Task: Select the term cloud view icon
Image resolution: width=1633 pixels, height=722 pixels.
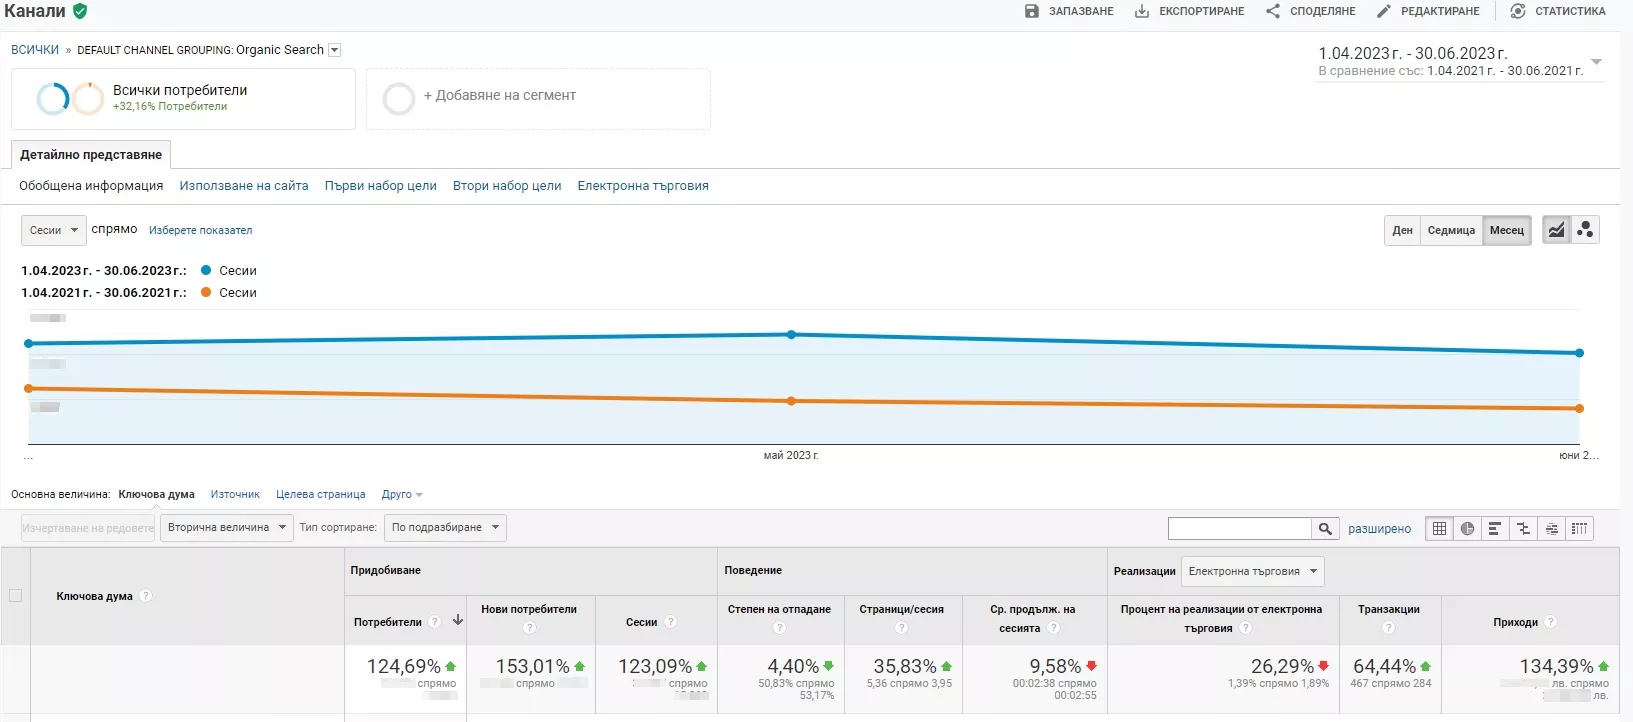Action: pos(1551,529)
